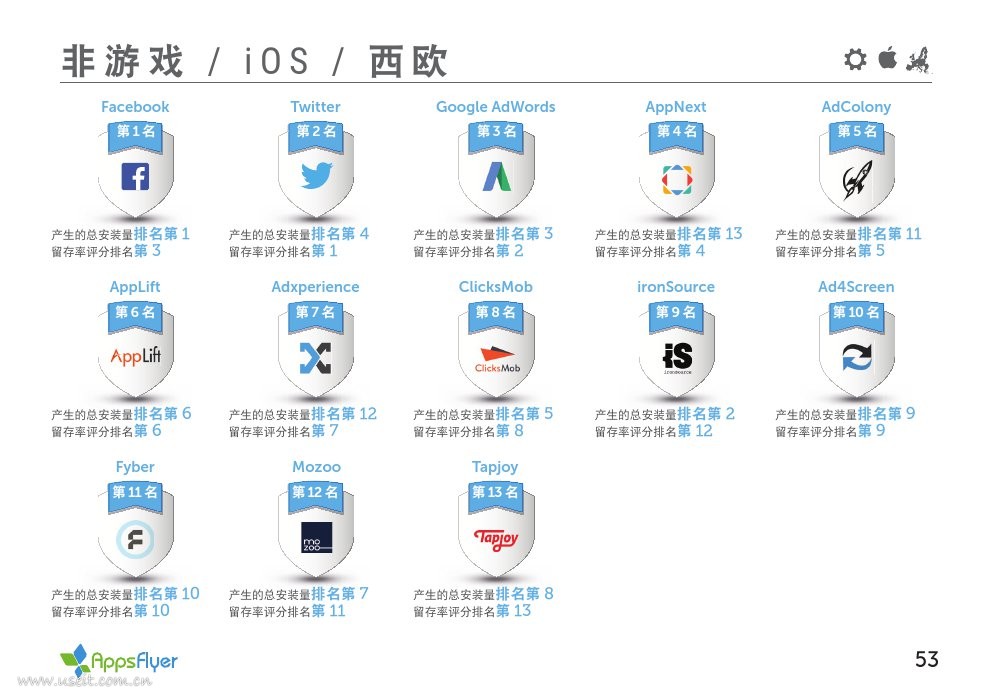The height and width of the screenshot is (699, 992).
Task: Click the Mozoo logo icon
Action: pos(316,538)
